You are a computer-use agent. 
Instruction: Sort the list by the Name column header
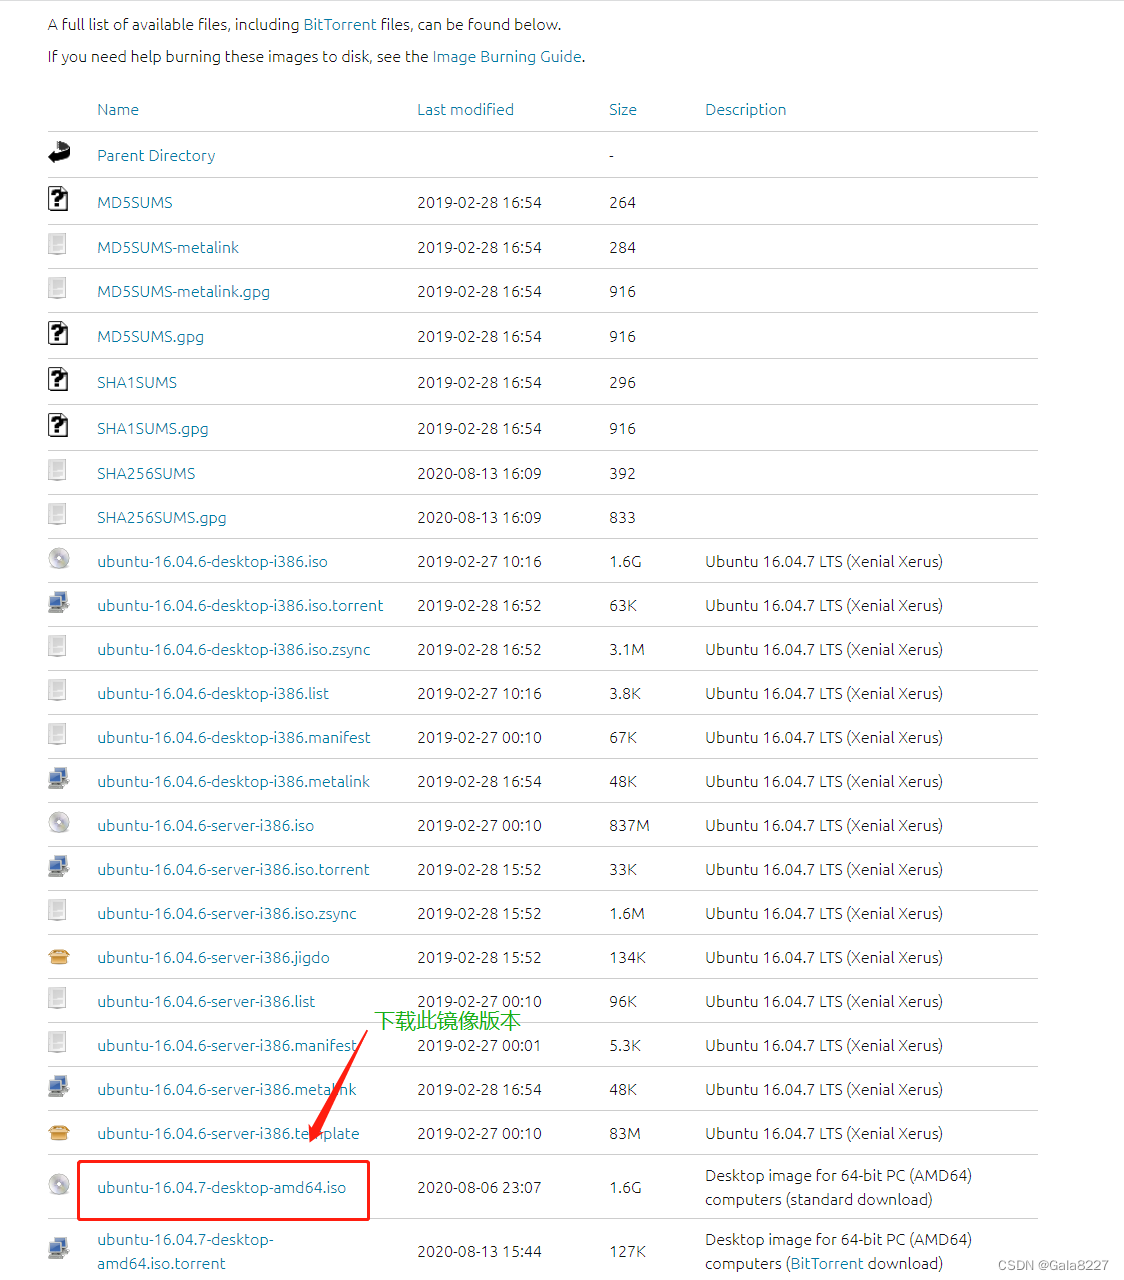(x=118, y=110)
